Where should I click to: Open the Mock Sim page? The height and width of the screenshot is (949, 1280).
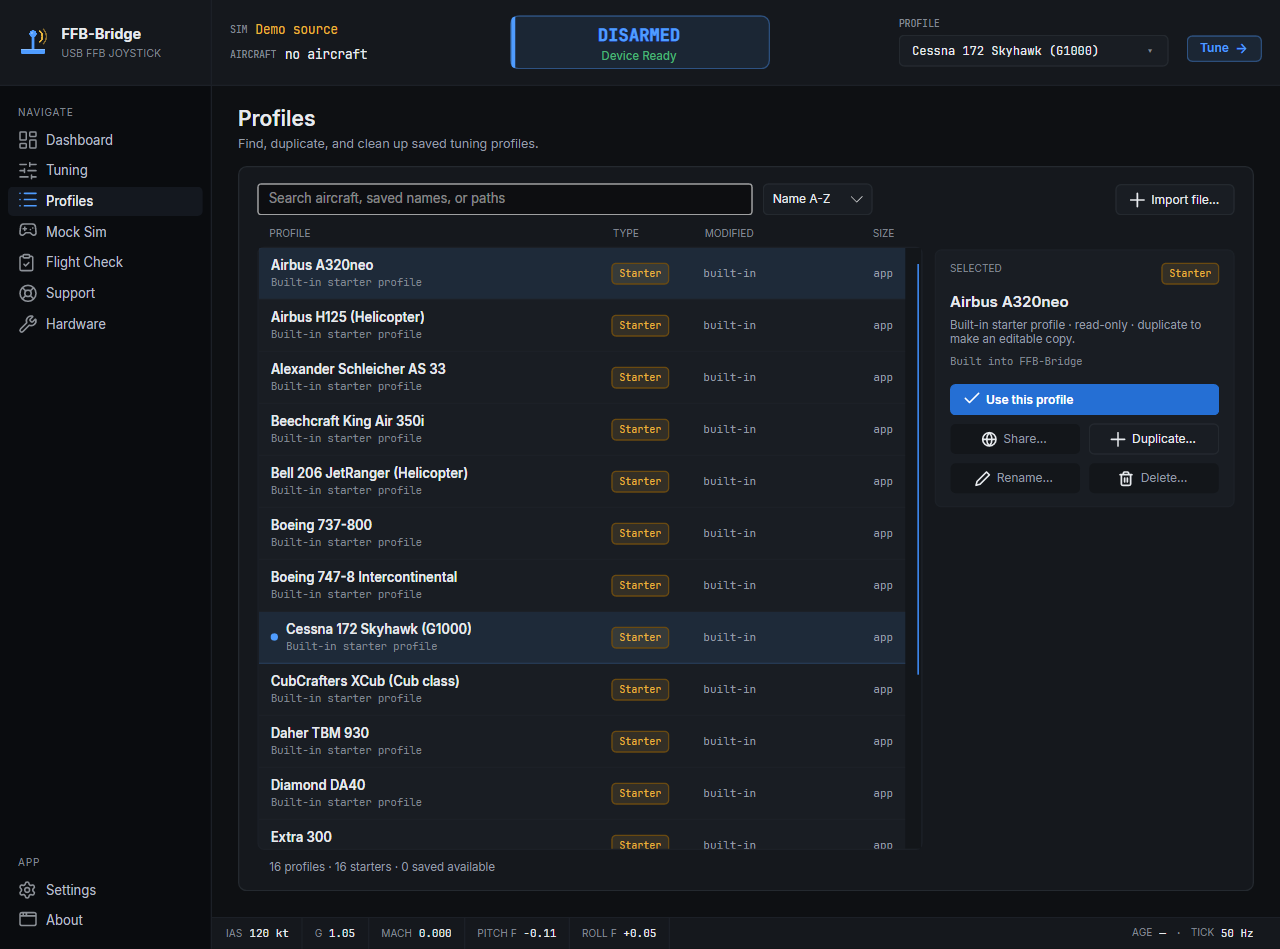(x=105, y=232)
